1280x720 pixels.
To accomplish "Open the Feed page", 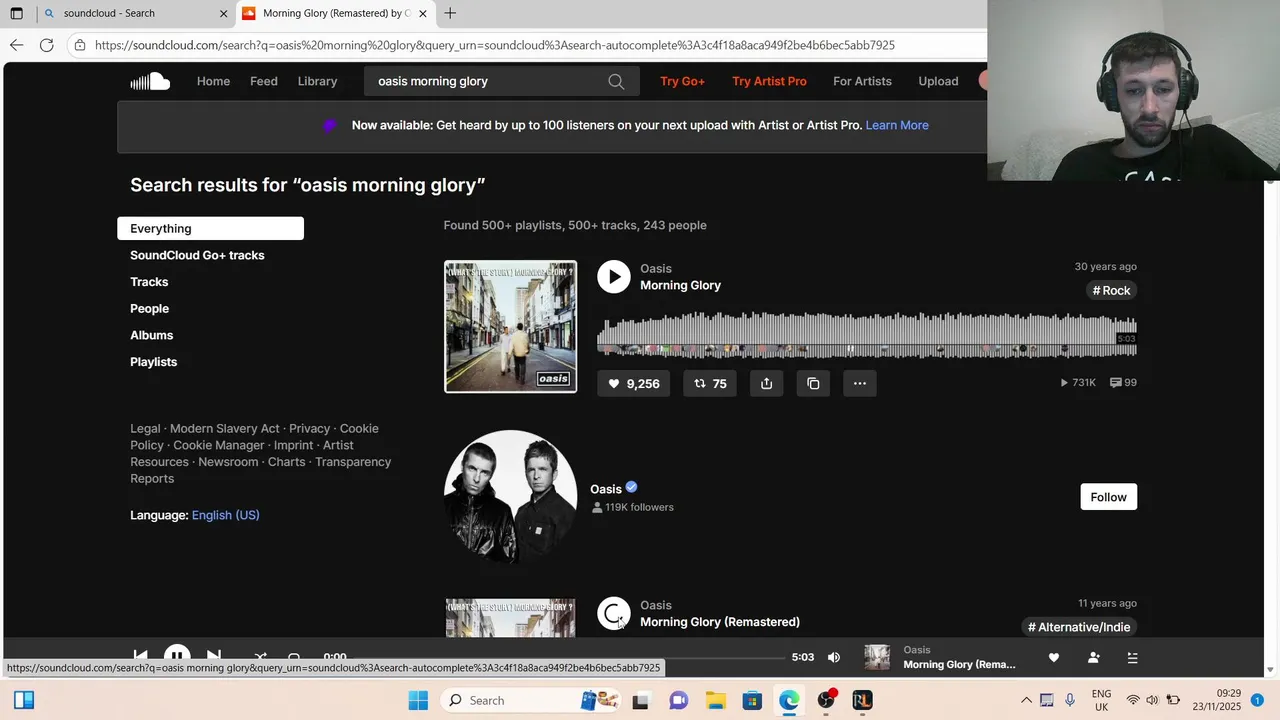I will point(264,81).
